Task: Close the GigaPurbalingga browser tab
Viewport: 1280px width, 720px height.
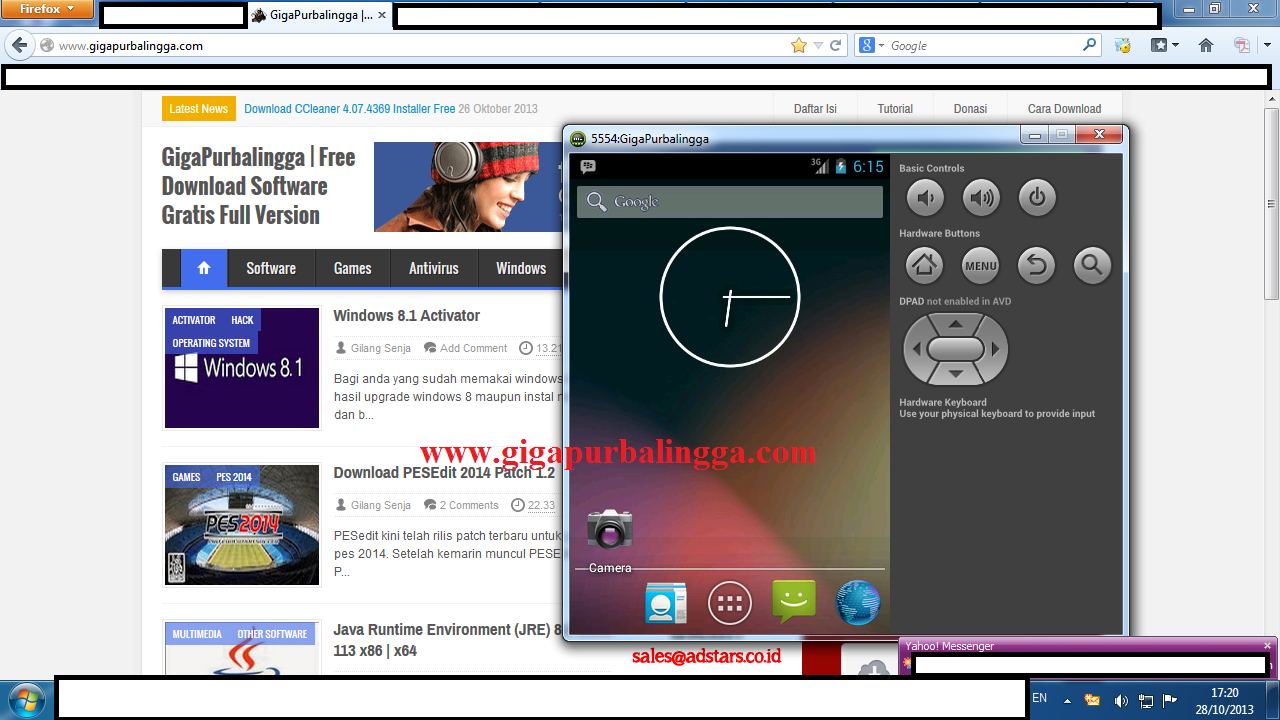Action: coord(382,15)
